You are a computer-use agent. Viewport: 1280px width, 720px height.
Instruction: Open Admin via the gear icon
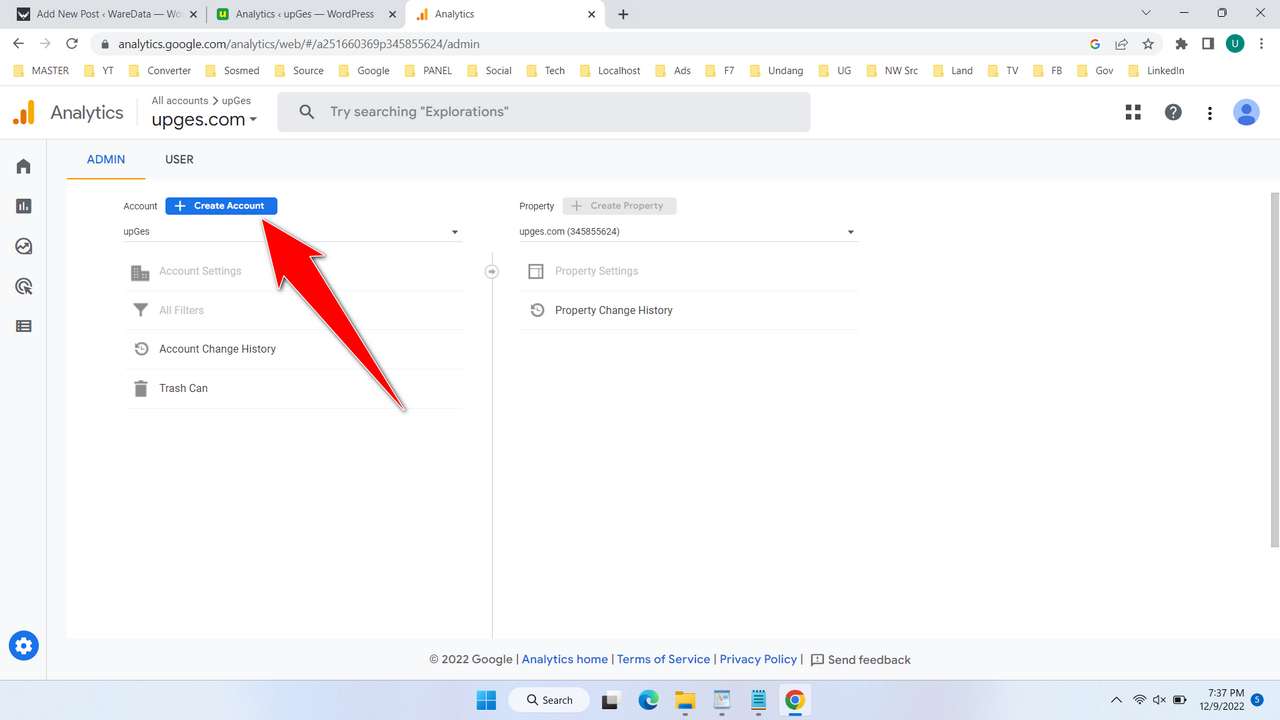23,645
